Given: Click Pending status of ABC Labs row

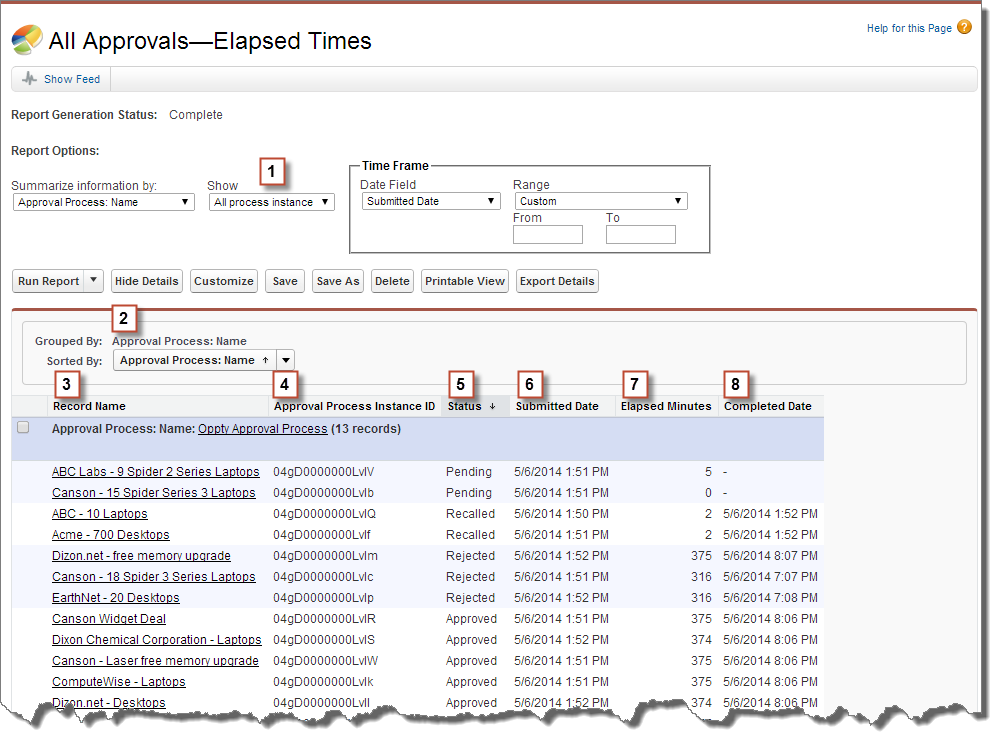Looking at the screenshot, I should pos(469,472).
